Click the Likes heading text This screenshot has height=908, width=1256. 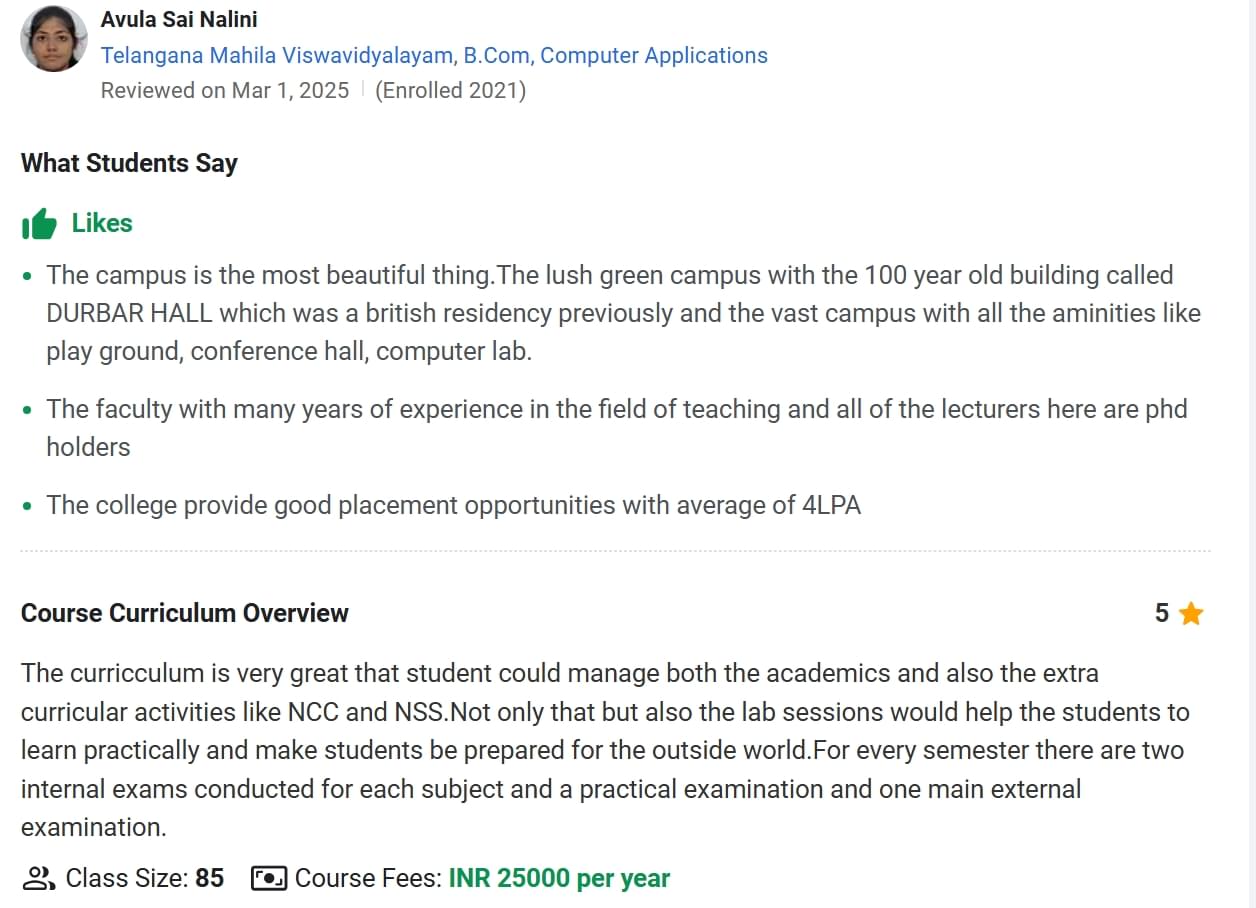[102, 223]
